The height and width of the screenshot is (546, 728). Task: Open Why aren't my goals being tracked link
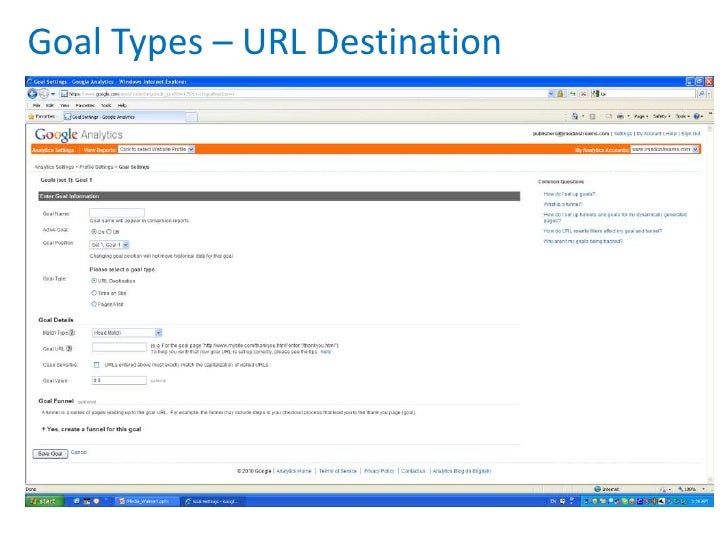pyautogui.click(x=583, y=241)
